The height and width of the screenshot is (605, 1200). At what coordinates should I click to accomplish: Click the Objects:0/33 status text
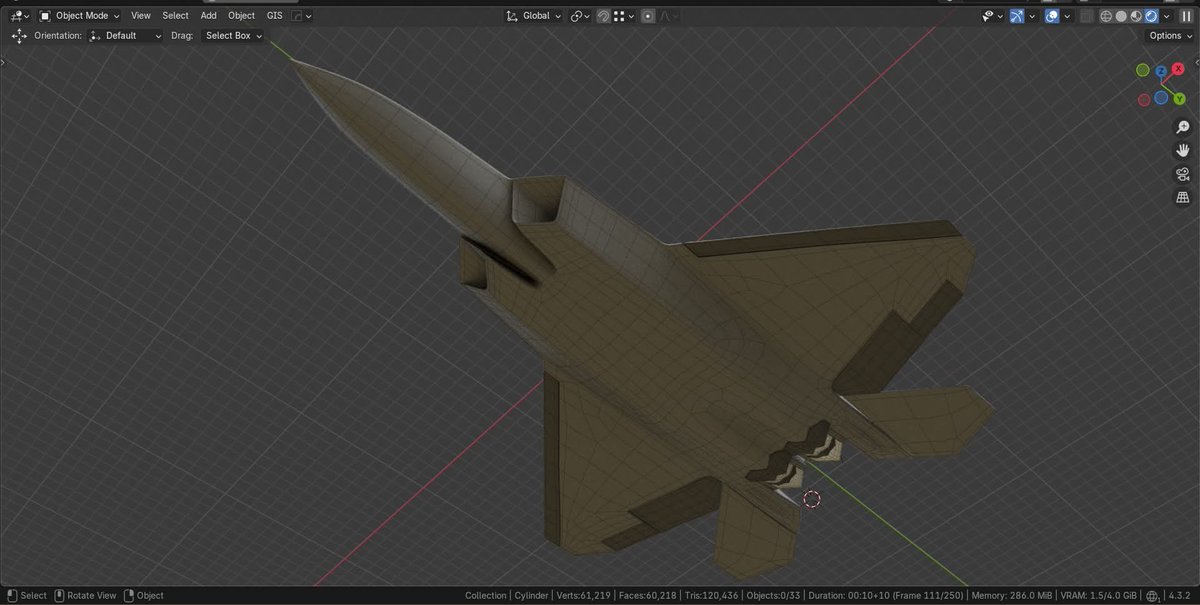pyautogui.click(x=774, y=596)
